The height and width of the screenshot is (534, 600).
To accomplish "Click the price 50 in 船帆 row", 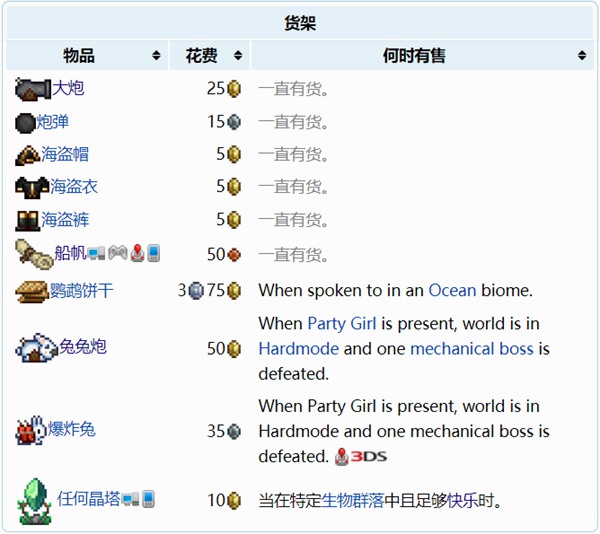I will point(216,254).
